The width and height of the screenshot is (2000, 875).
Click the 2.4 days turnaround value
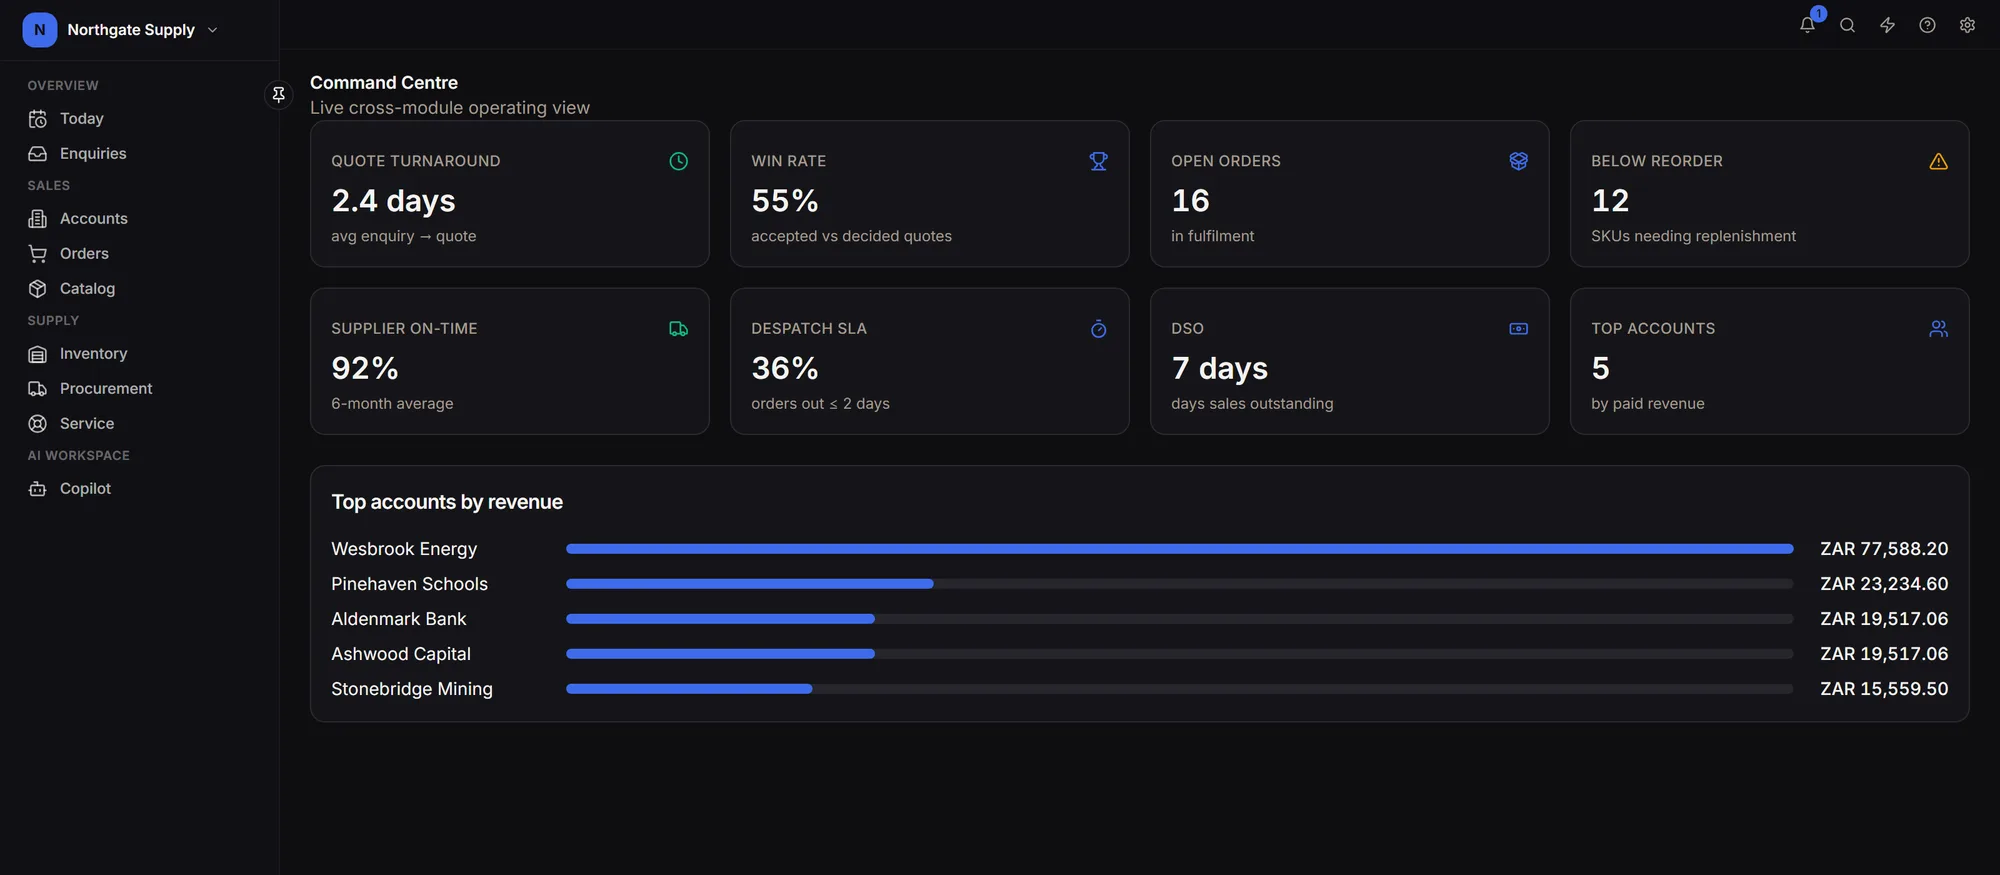pyautogui.click(x=393, y=201)
